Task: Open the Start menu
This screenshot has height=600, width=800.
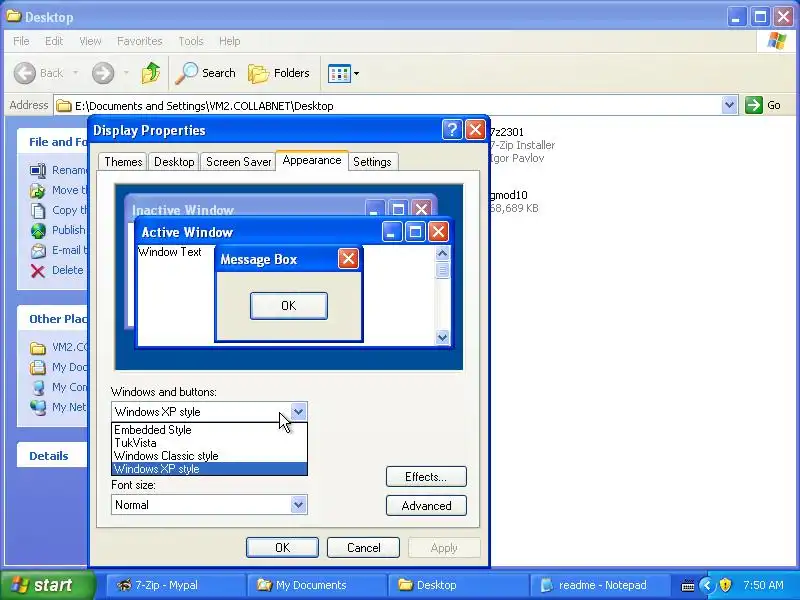Action: 47,585
